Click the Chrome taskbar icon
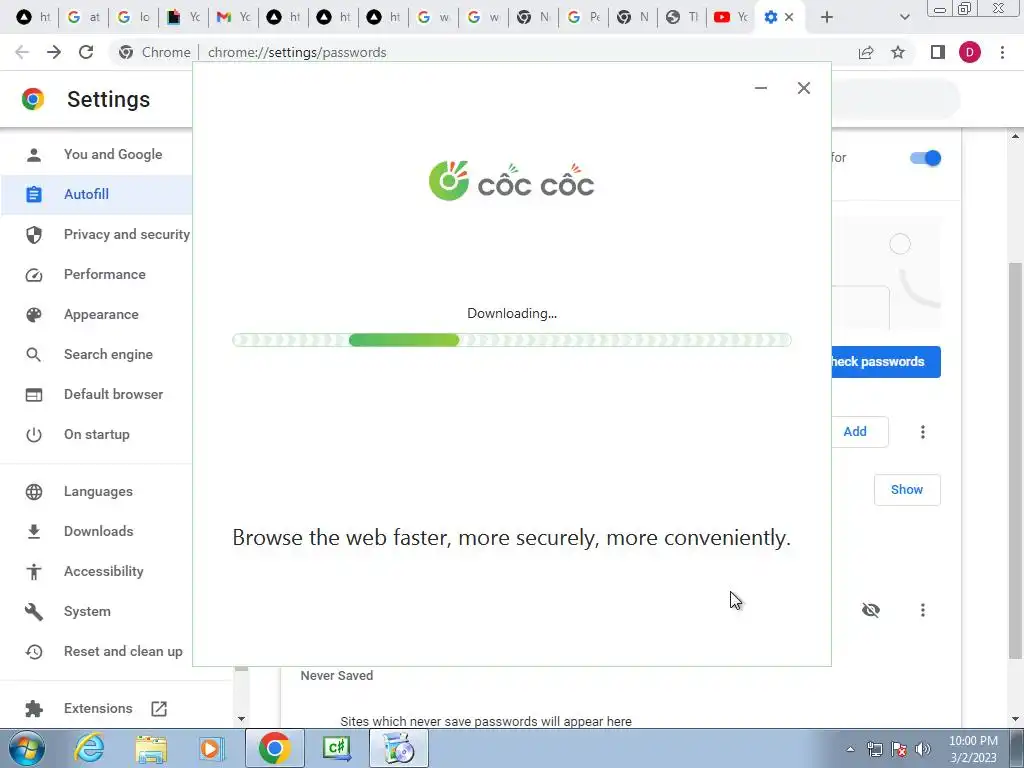This screenshot has height=768, width=1024. click(275, 748)
